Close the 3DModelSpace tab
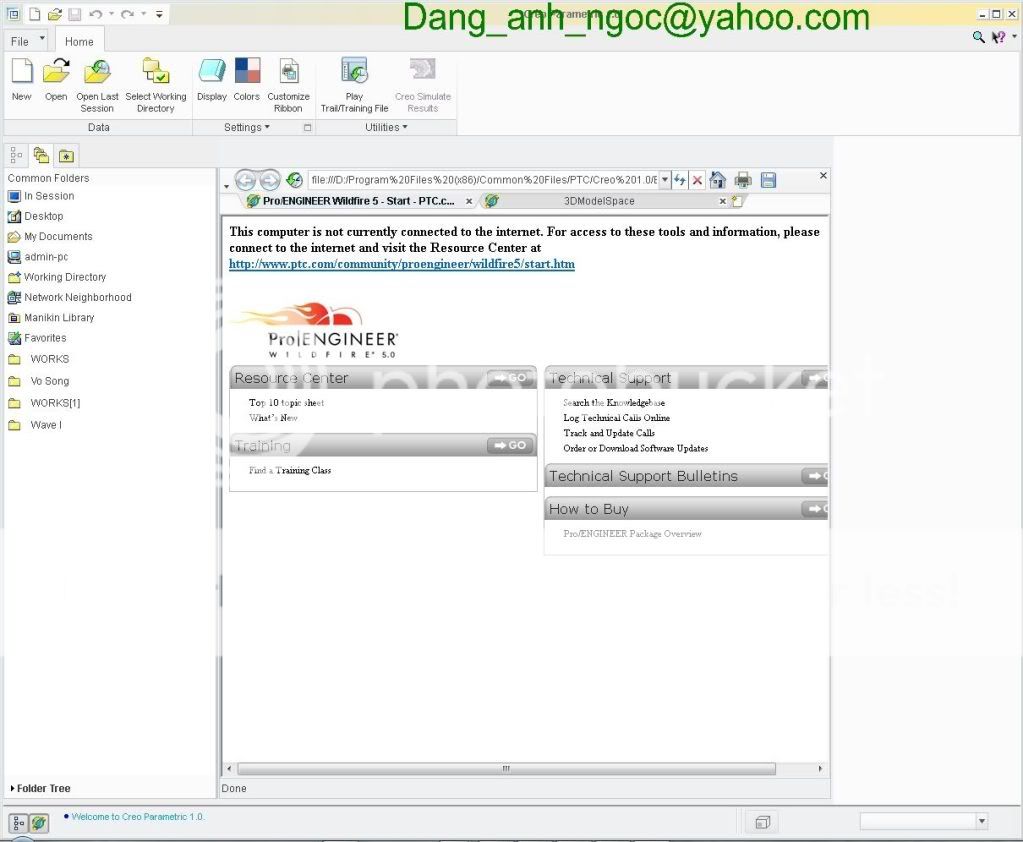This screenshot has height=842, width=1023. tap(723, 202)
